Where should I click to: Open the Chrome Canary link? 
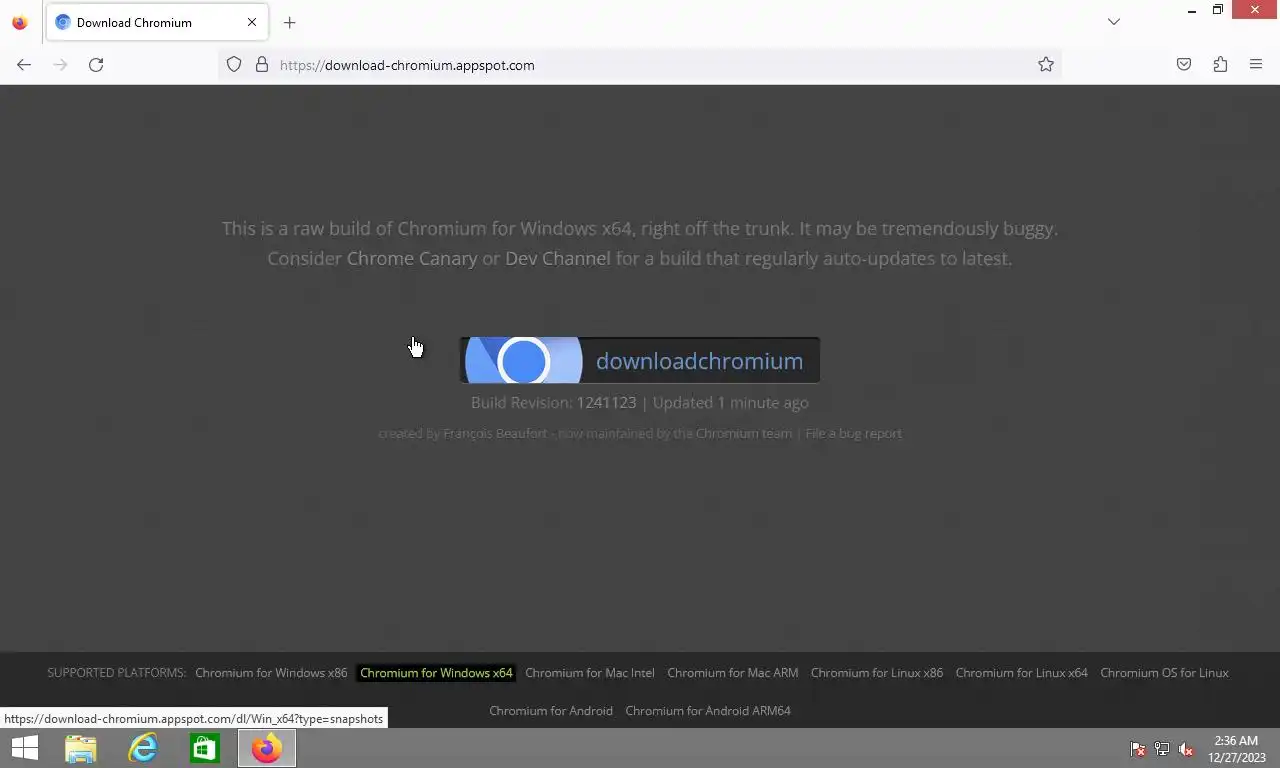pos(412,258)
